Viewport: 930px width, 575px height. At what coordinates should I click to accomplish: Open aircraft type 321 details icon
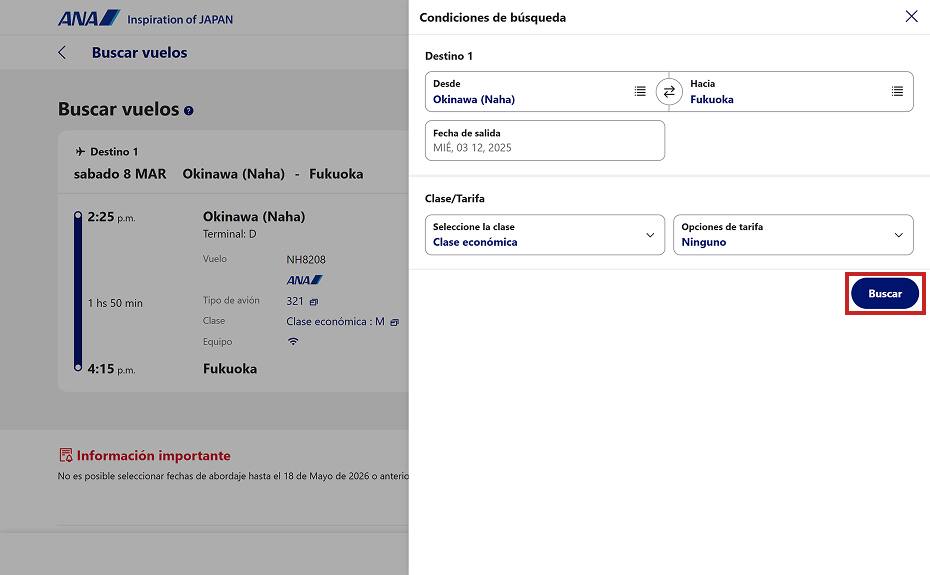tap(314, 302)
